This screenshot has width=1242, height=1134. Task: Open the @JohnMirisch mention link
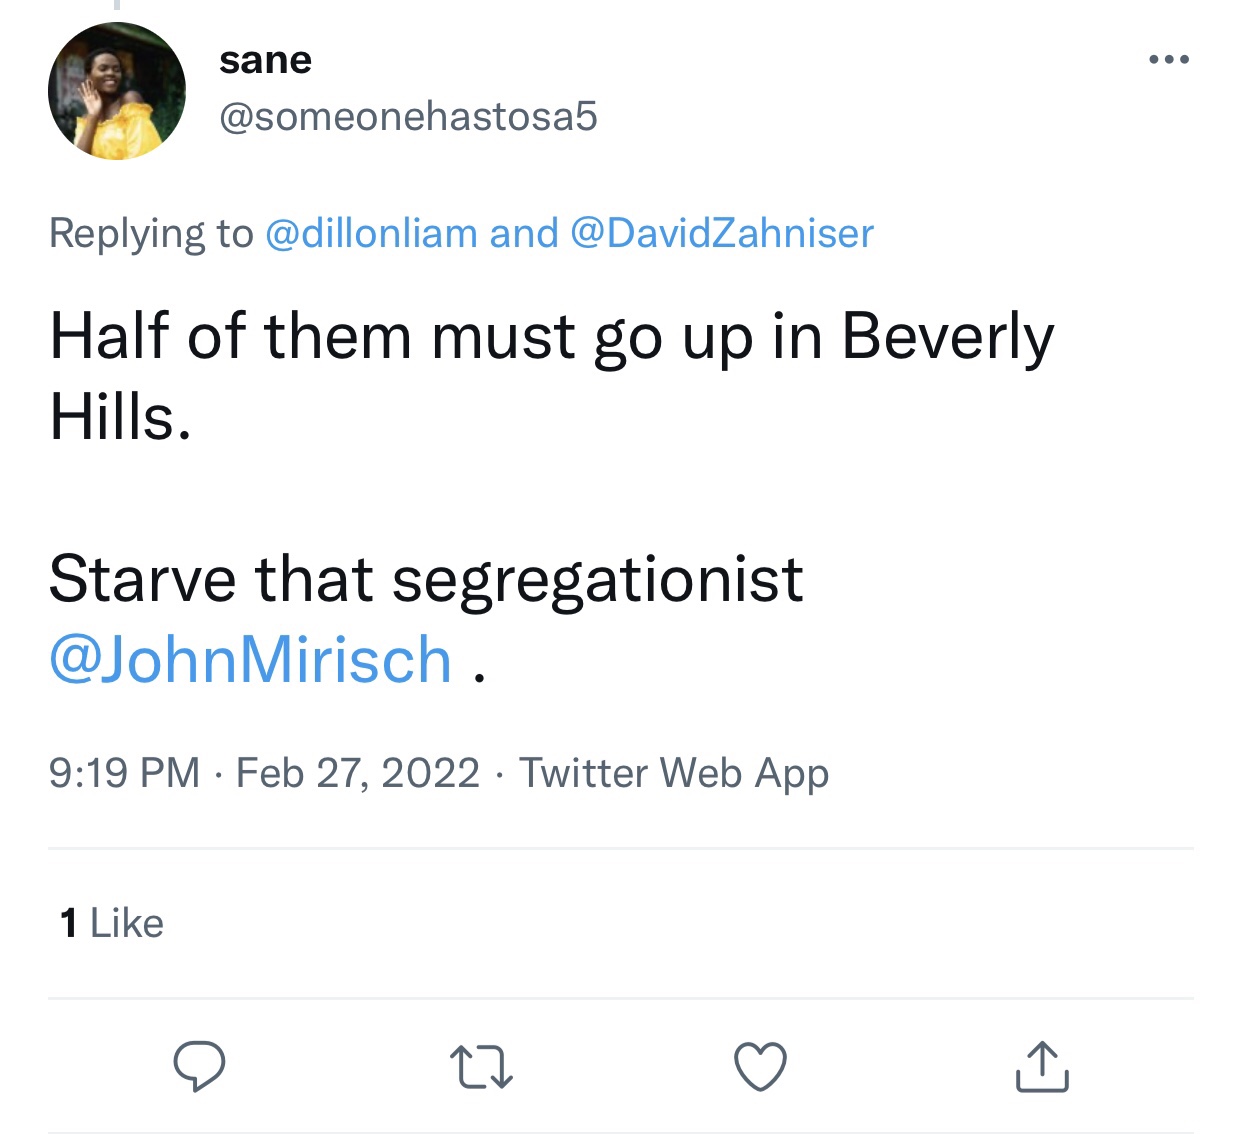coord(250,660)
